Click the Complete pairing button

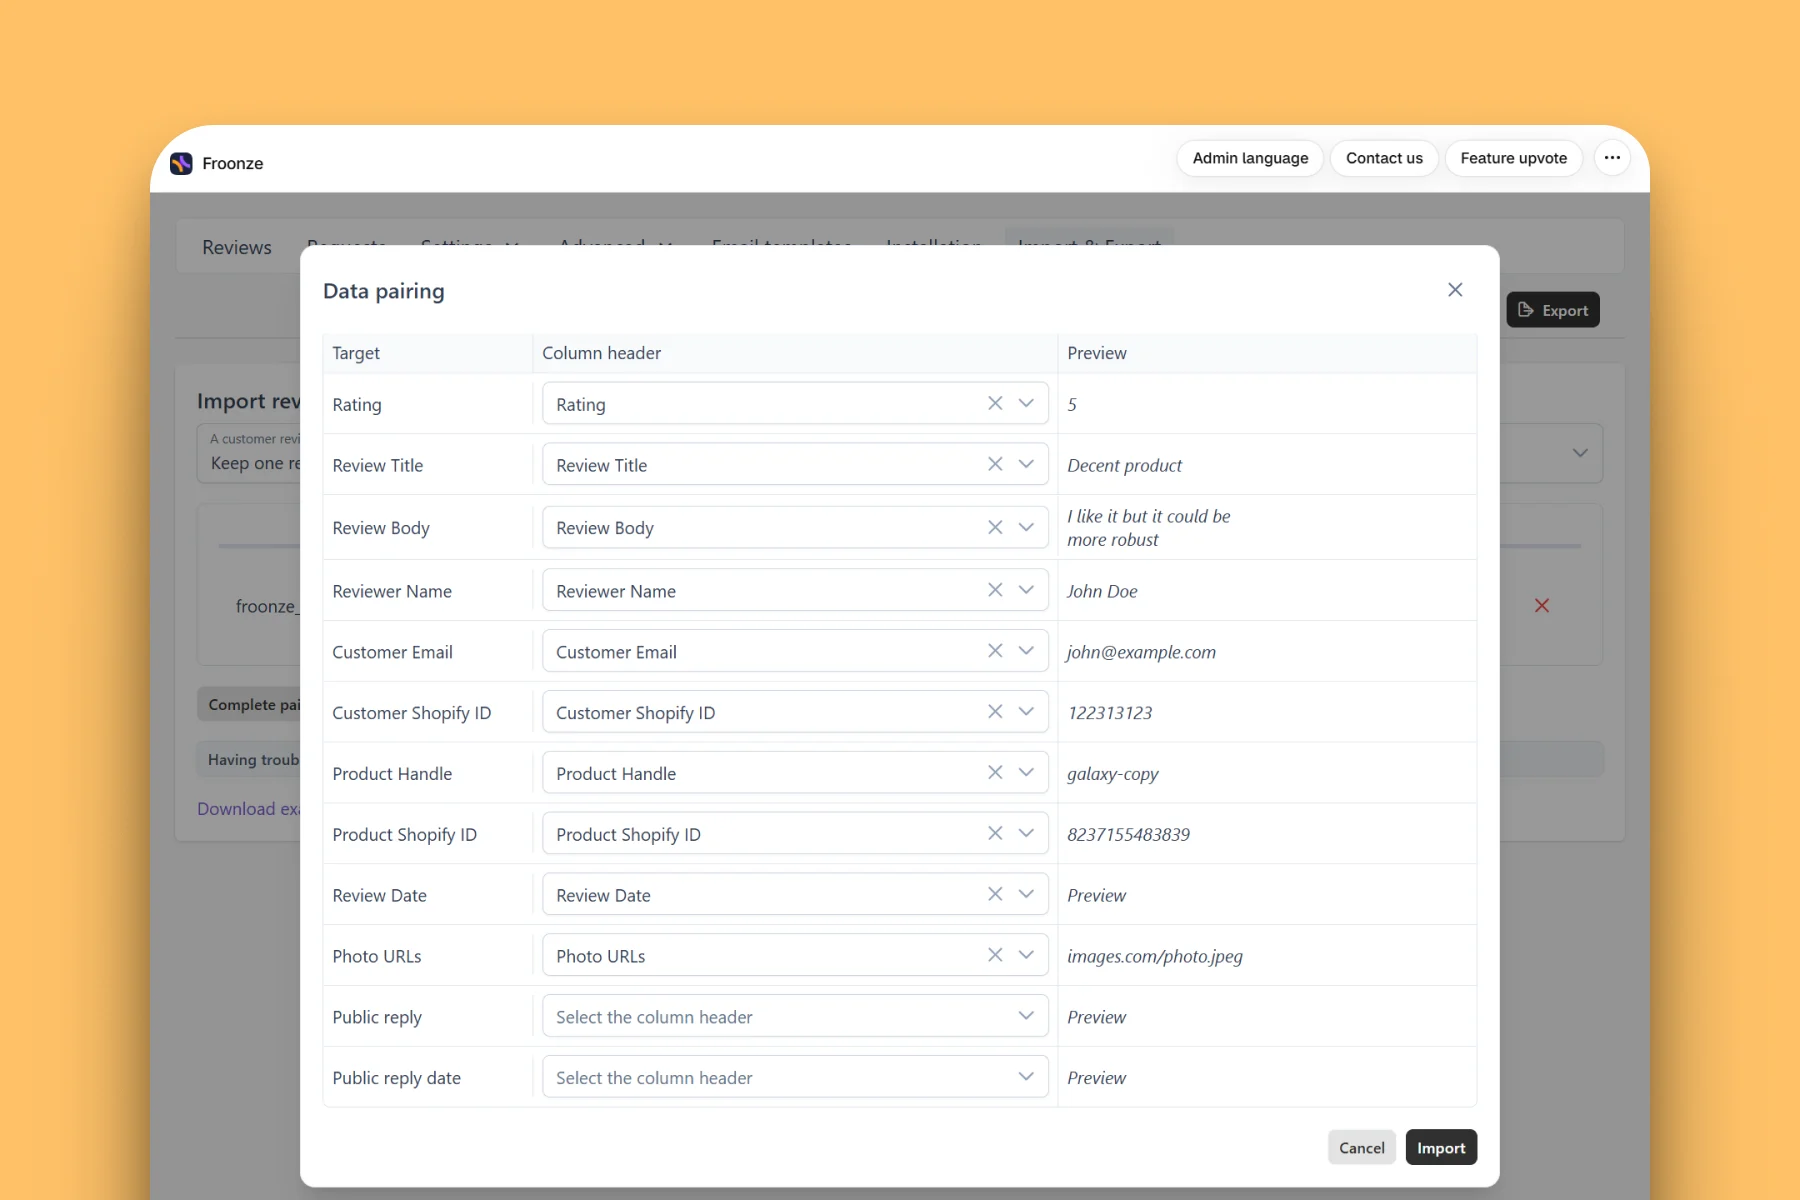pyautogui.click(x=249, y=704)
